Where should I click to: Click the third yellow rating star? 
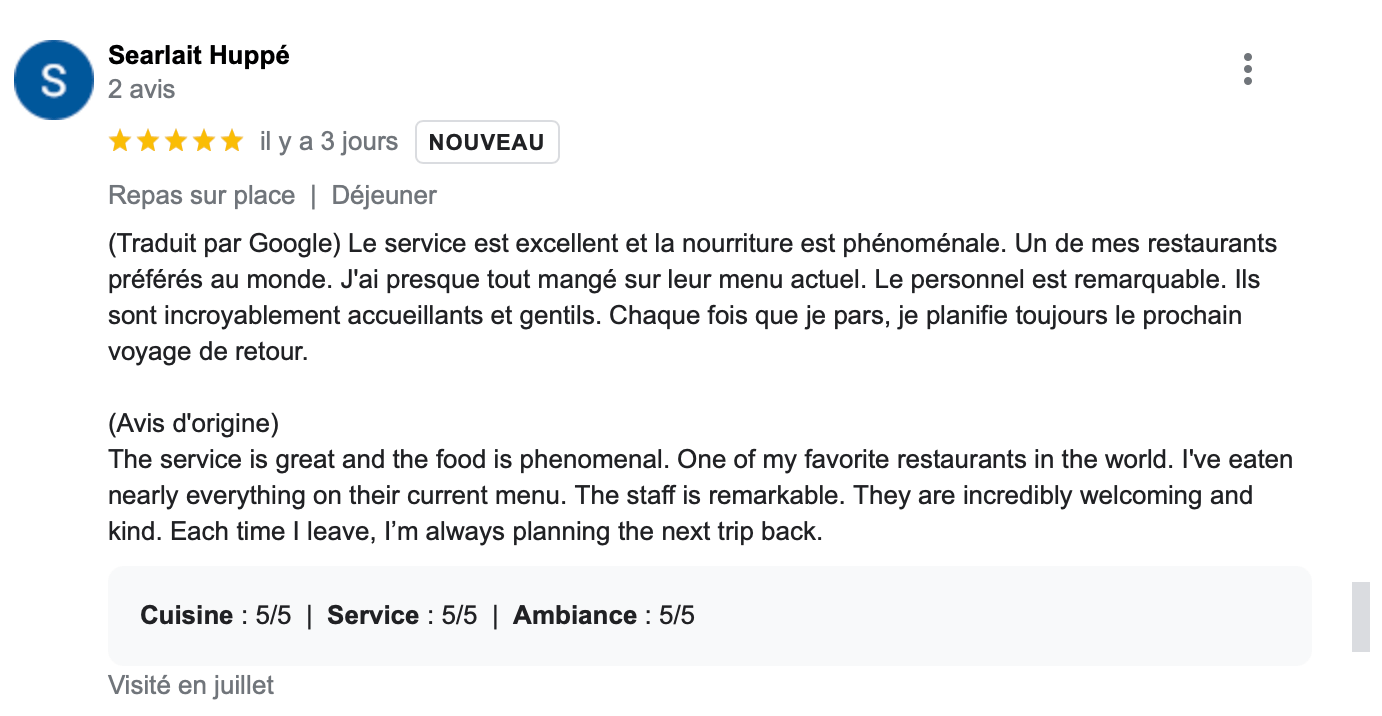[x=176, y=142]
